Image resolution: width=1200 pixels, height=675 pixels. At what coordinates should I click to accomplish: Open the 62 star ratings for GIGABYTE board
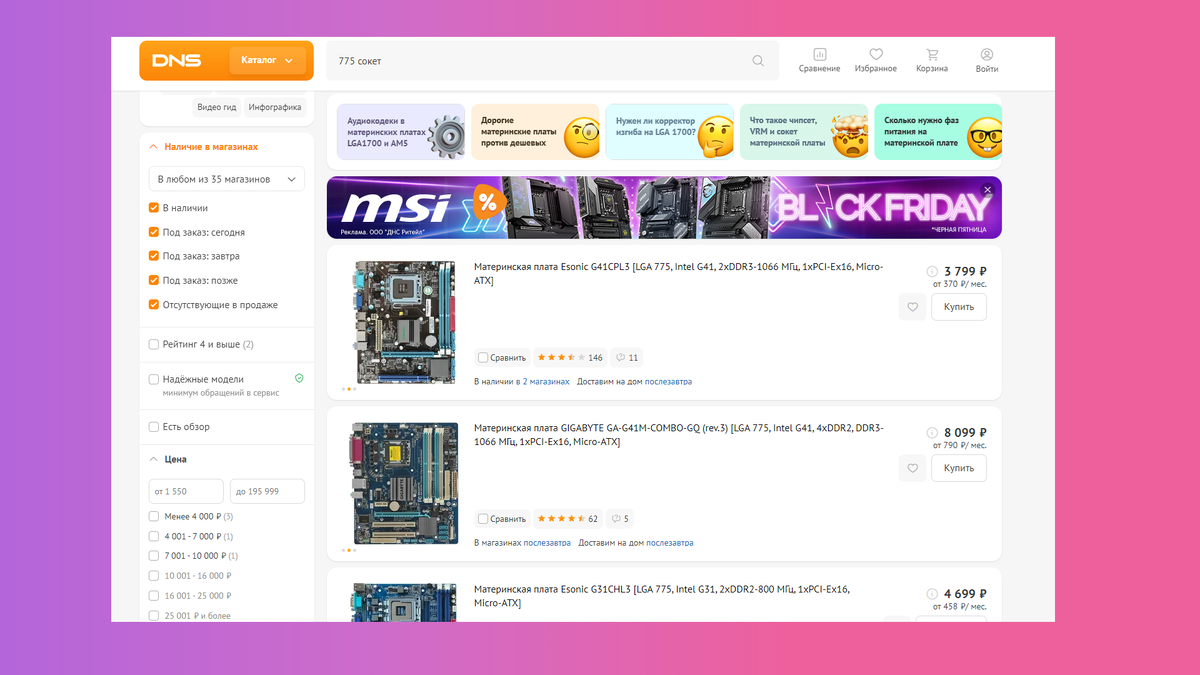(x=567, y=519)
